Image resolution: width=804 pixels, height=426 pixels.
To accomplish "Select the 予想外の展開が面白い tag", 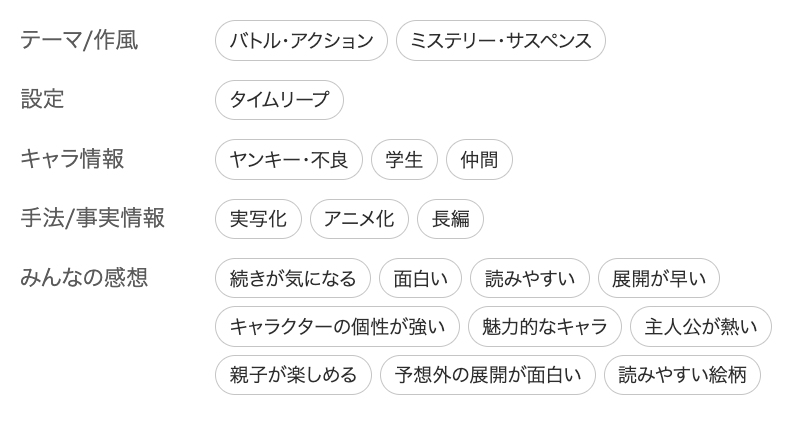I will click(x=488, y=375).
